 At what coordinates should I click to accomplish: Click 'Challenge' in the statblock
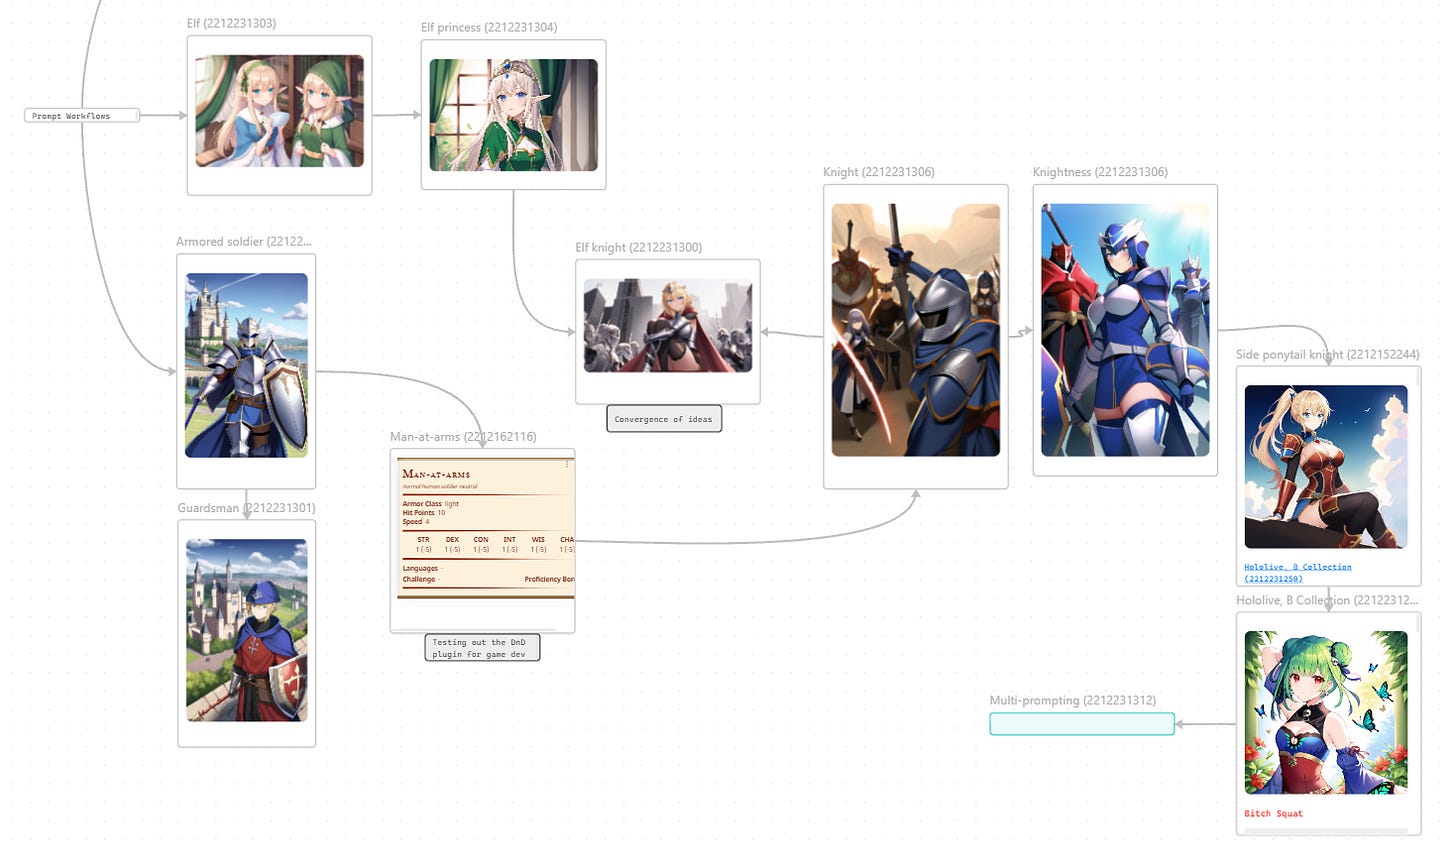(419, 579)
